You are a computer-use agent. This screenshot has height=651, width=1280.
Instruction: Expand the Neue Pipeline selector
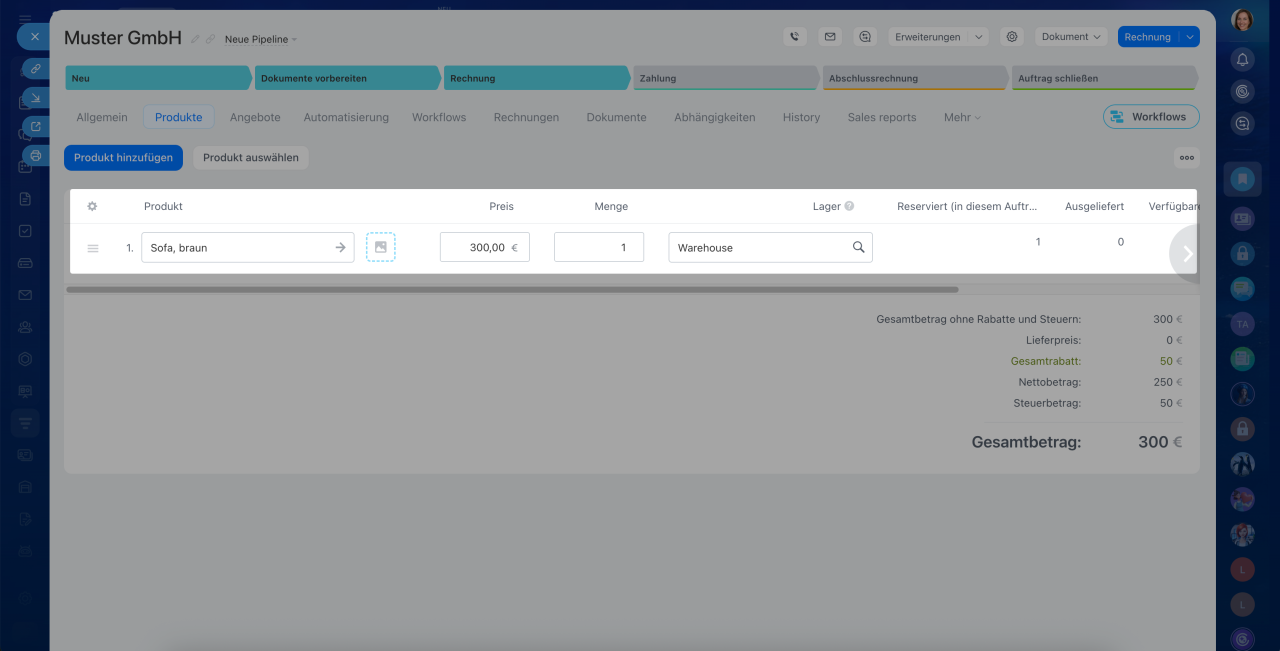click(x=260, y=39)
